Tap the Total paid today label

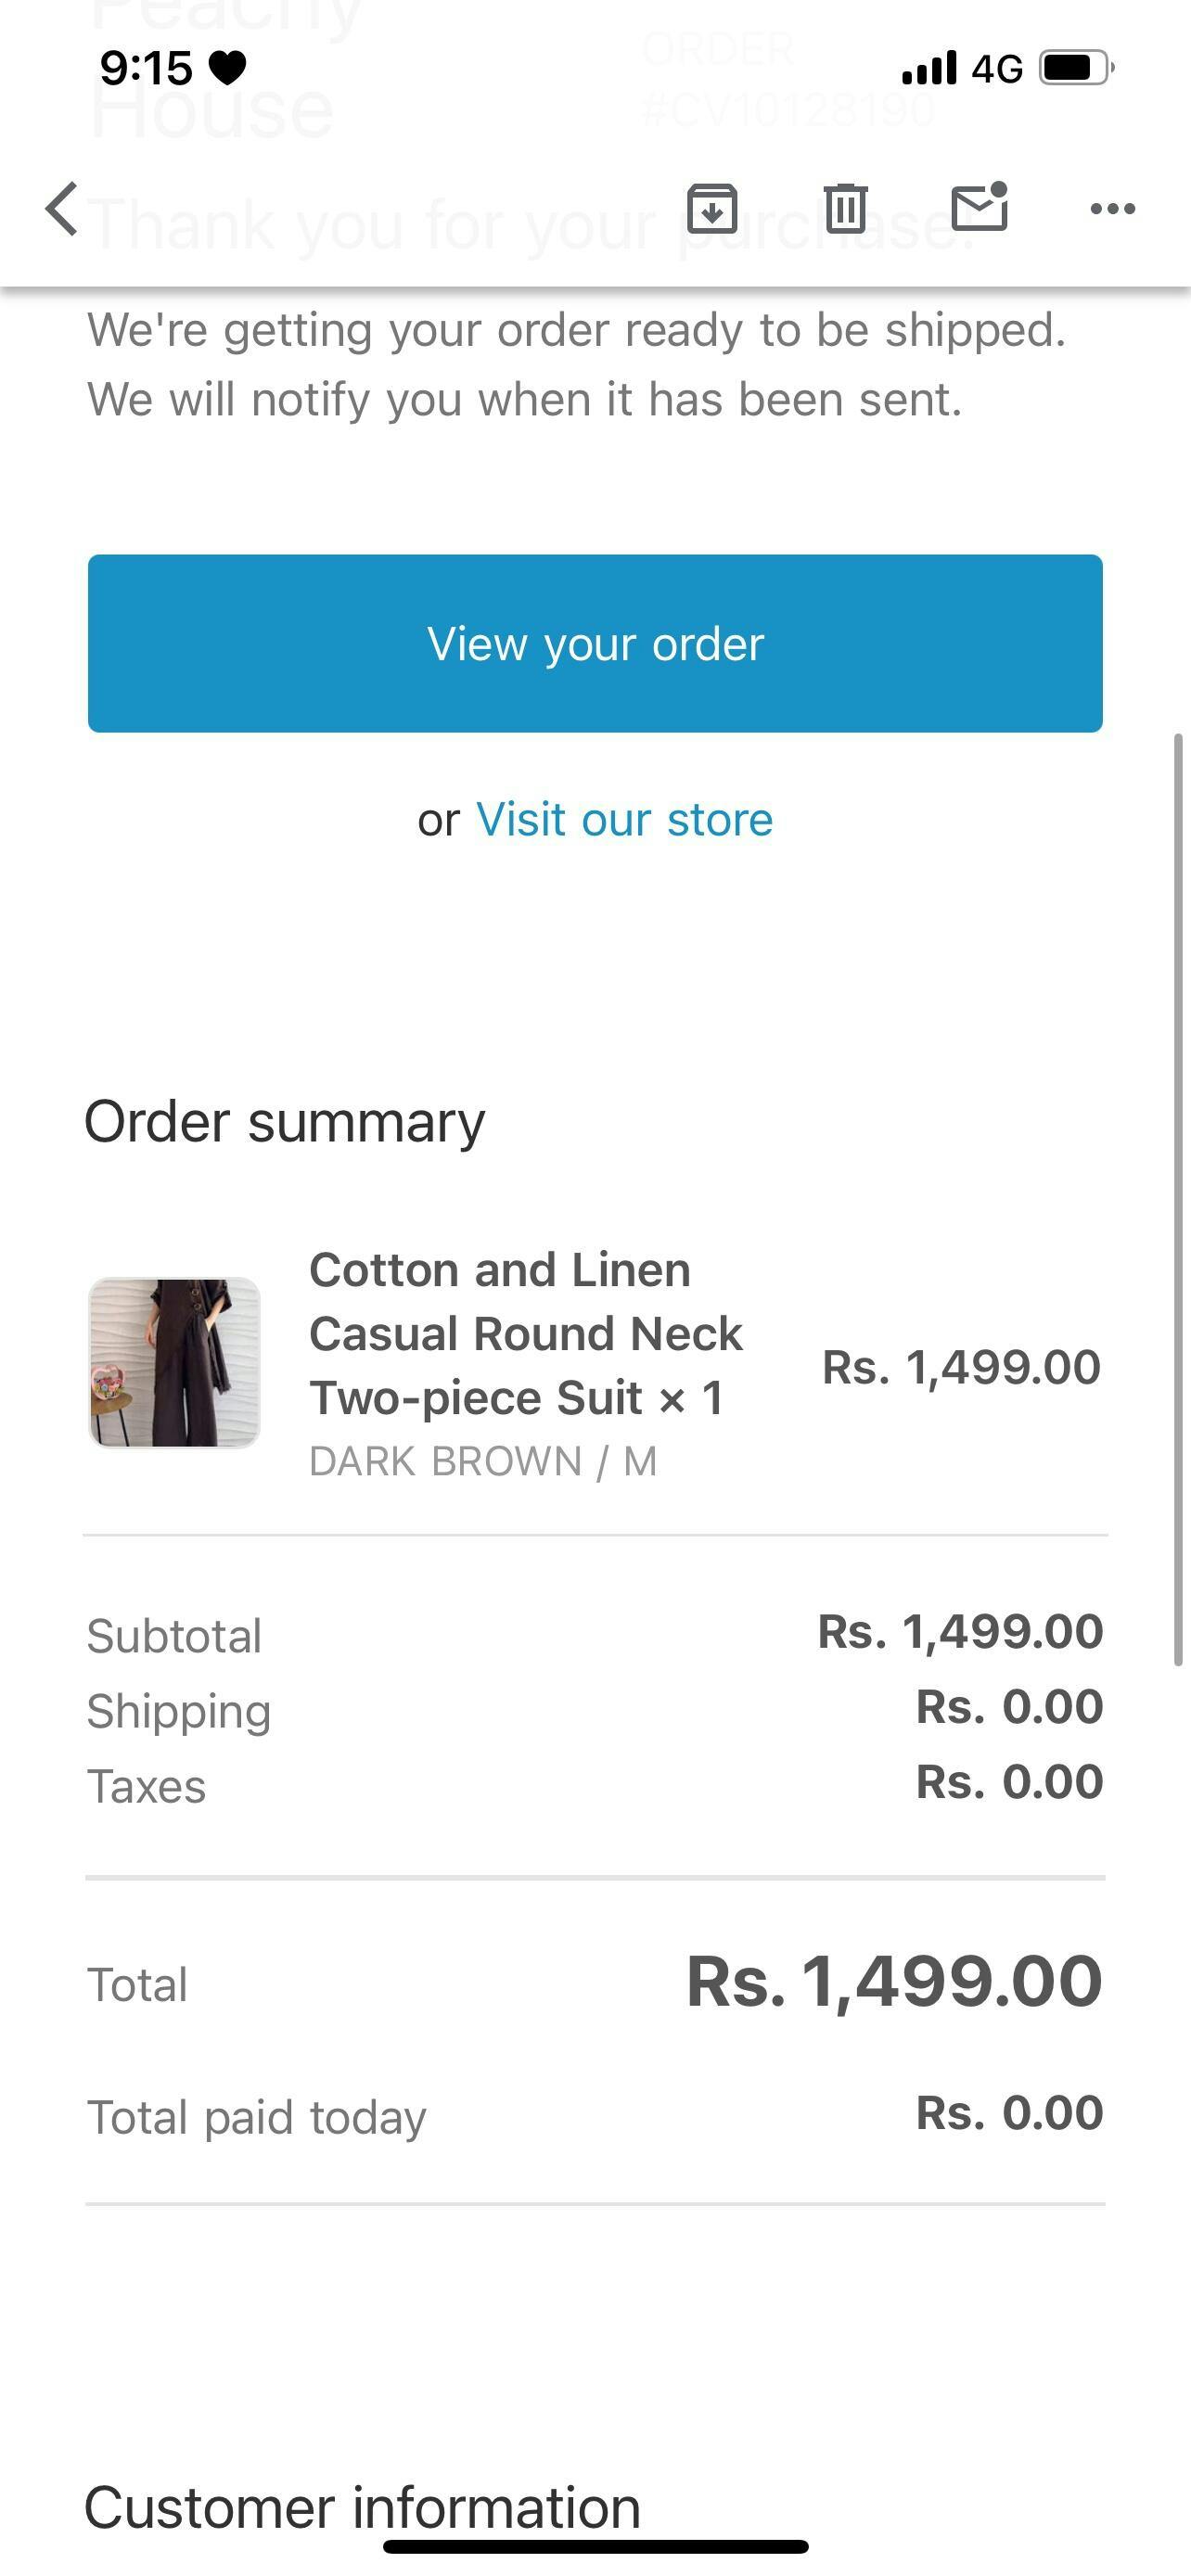(x=257, y=2117)
